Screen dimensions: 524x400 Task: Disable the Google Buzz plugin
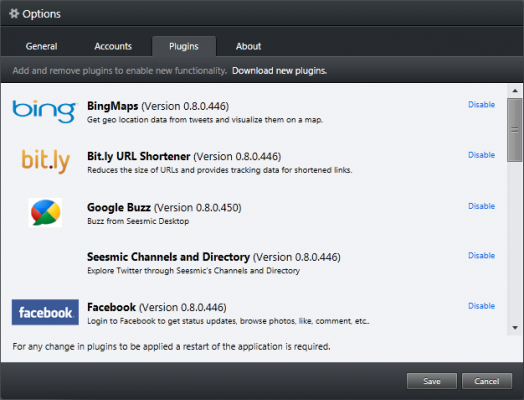481,206
